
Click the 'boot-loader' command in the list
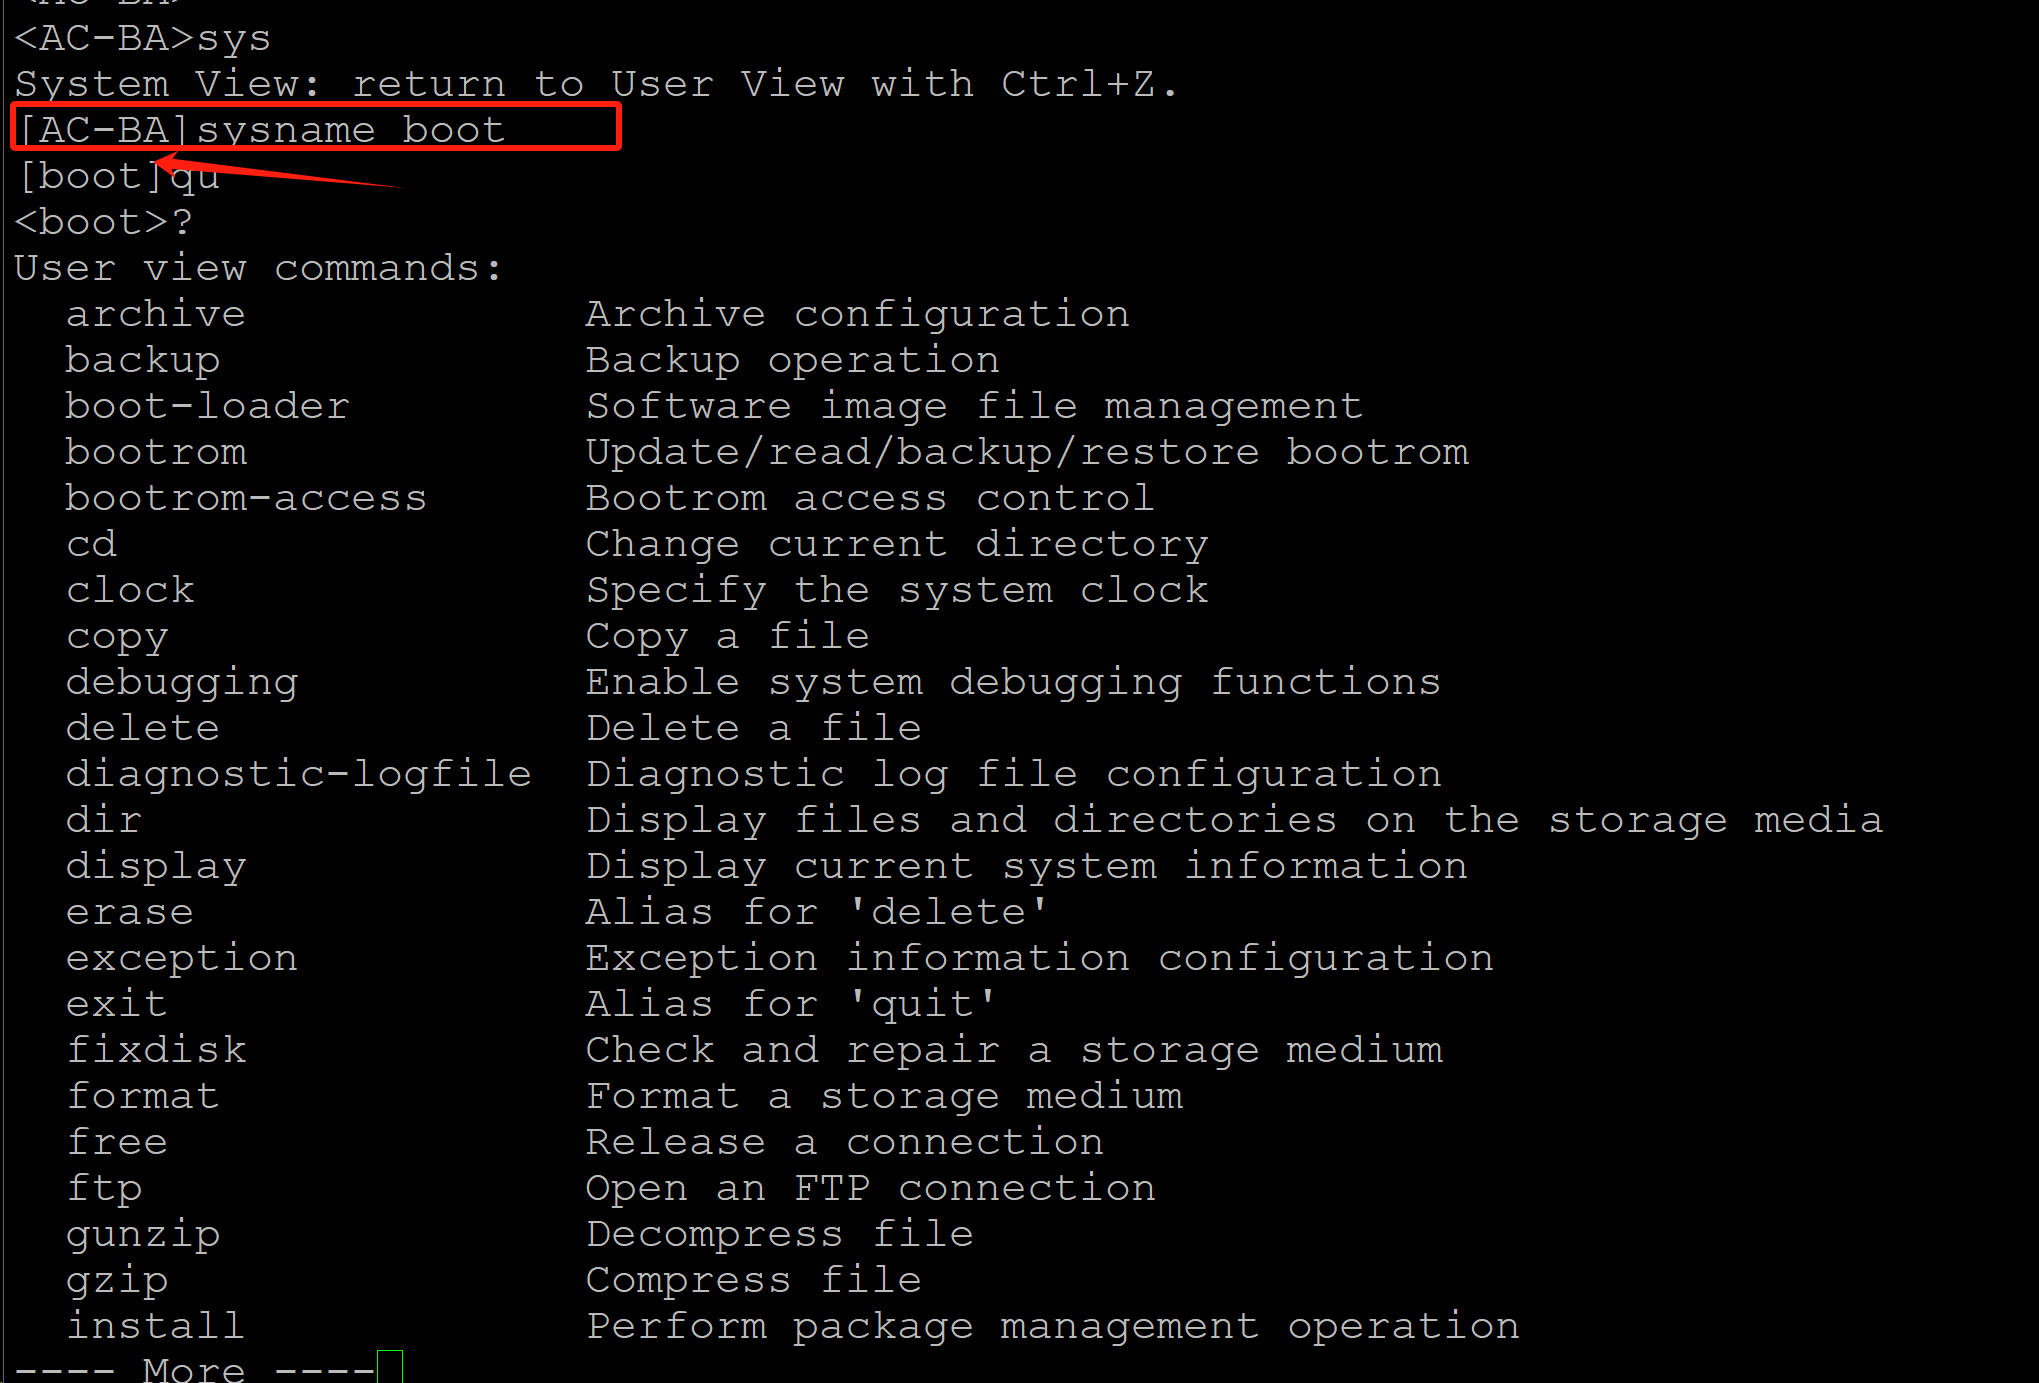(x=207, y=407)
